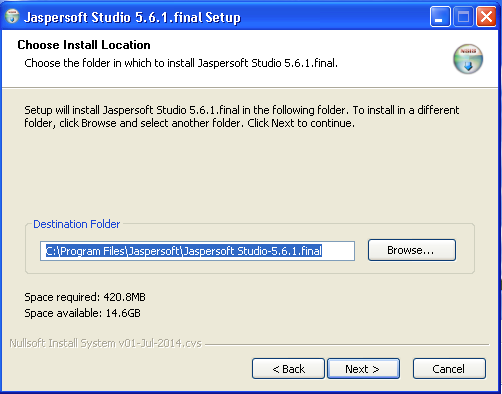Screen dimensions: 502x394
Task: Cancel the Jaspersoft Studio setup
Action: [x=449, y=369]
